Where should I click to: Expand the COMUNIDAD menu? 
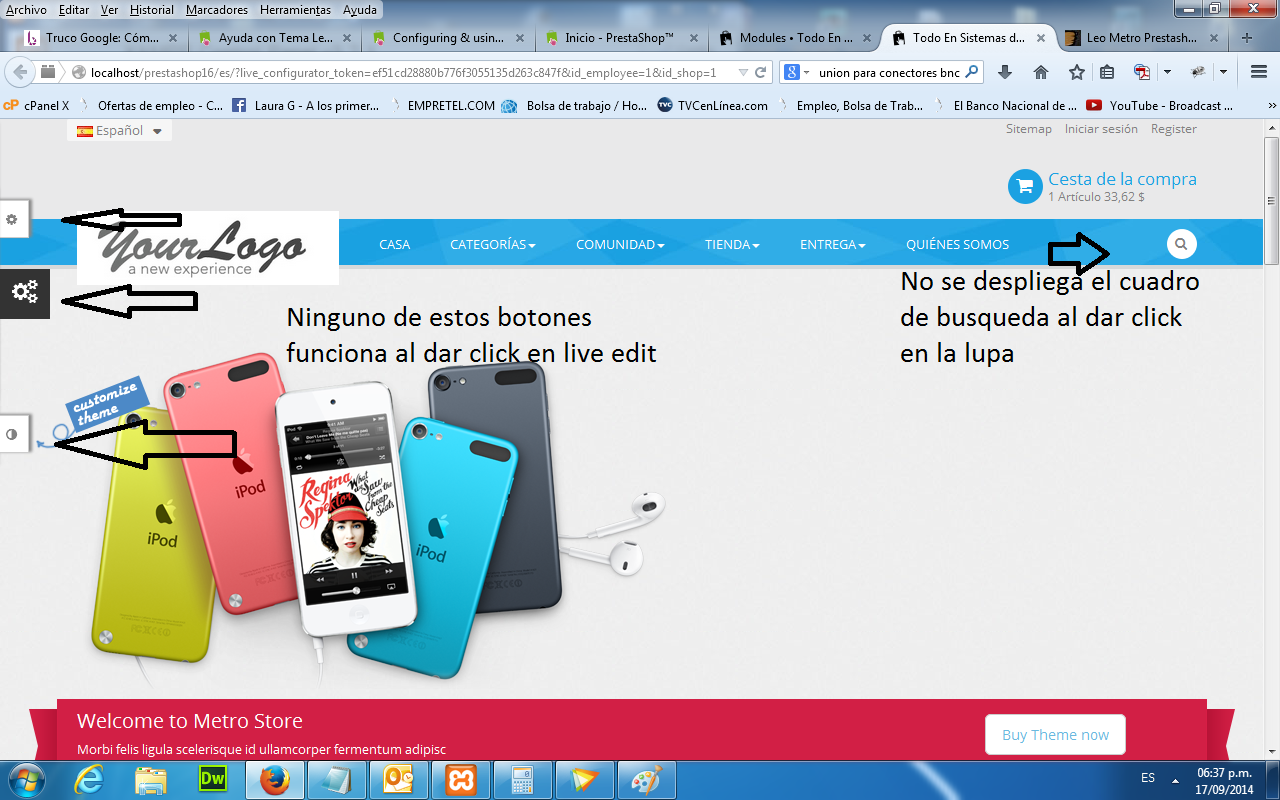click(x=621, y=244)
